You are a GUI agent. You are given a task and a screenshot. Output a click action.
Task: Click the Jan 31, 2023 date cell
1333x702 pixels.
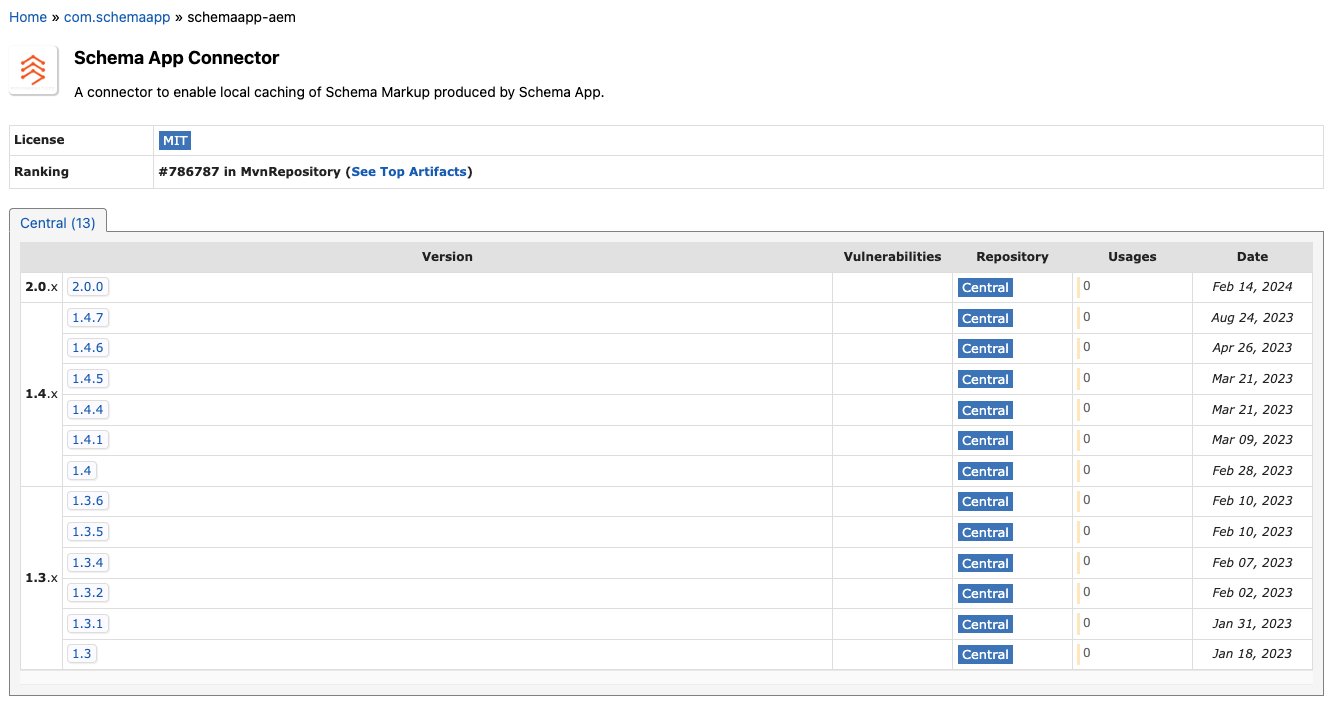[1252, 624]
